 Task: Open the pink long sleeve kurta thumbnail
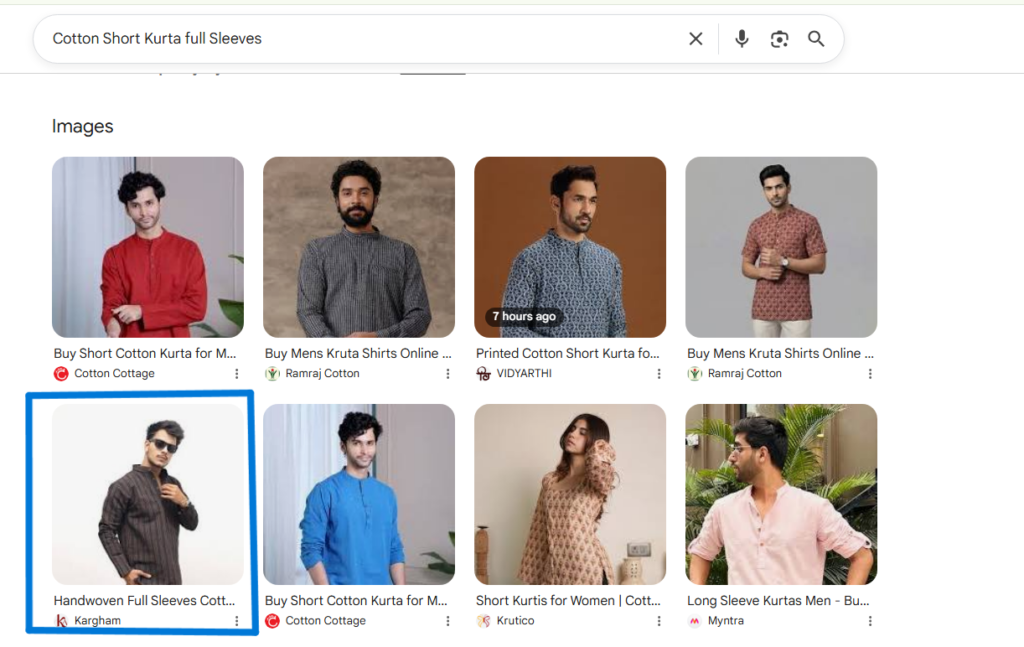coord(781,494)
